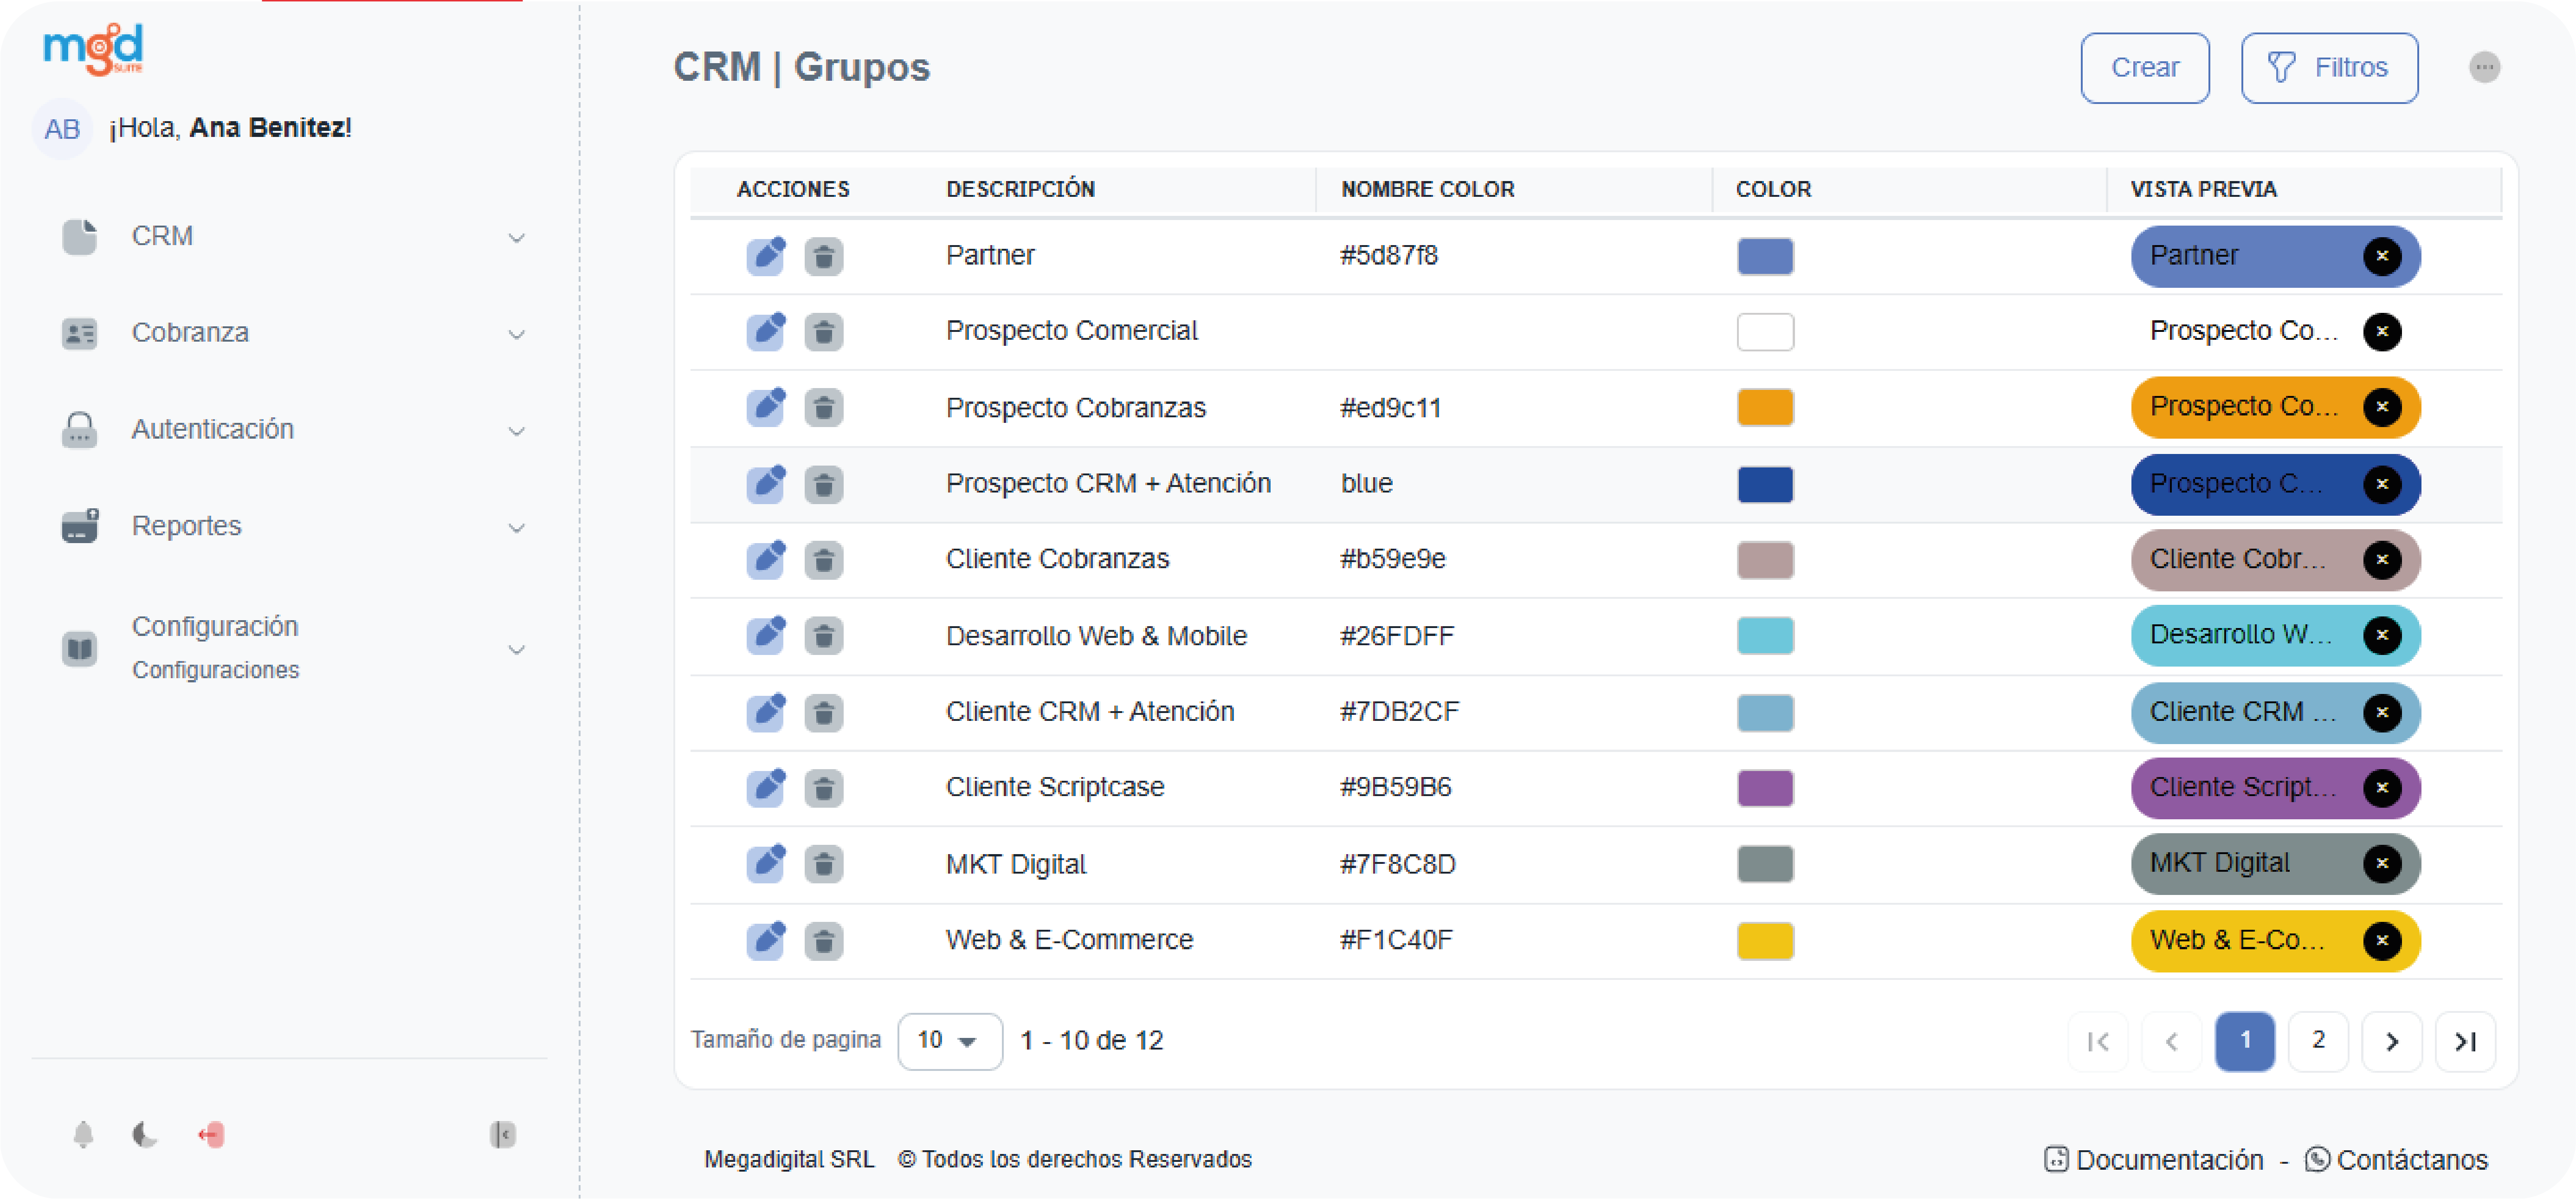
Task: Click the edit pencil icon for Partner
Action: [x=766, y=256]
